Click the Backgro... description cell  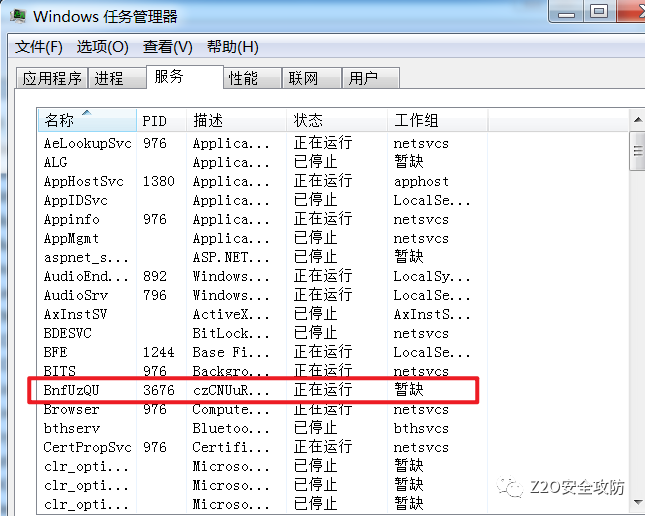(231, 371)
